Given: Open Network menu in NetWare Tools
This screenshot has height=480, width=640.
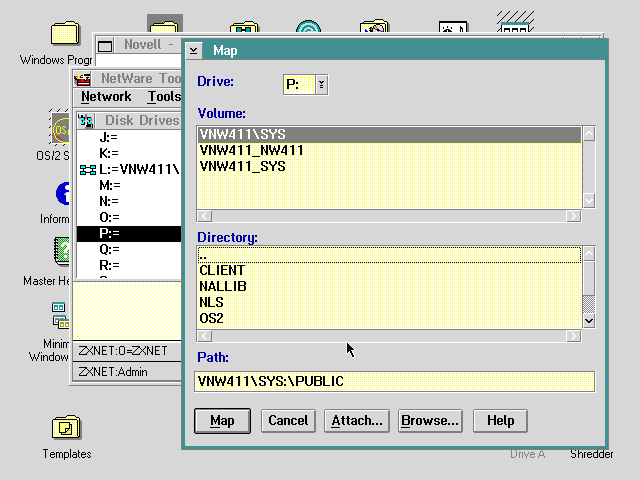Looking at the screenshot, I should pos(106,97).
